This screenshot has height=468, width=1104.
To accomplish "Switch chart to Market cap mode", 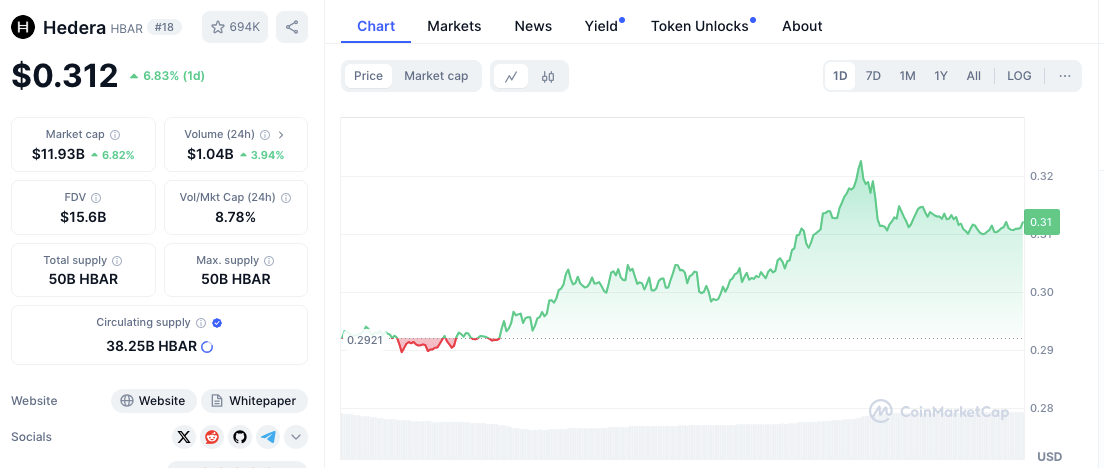I will (436, 76).
